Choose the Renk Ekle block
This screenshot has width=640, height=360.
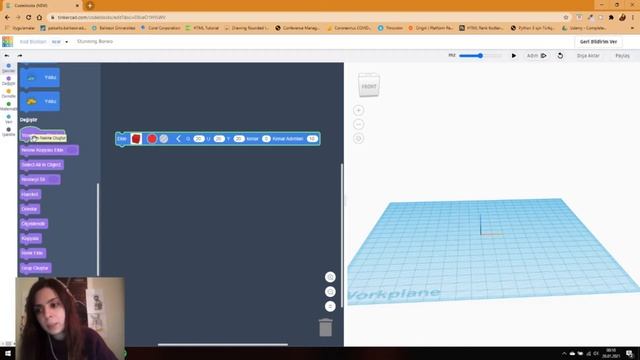(x=33, y=253)
